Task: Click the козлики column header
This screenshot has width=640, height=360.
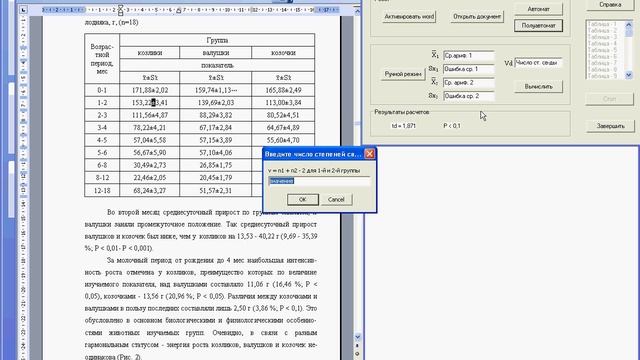Action: [x=150, y=53]
